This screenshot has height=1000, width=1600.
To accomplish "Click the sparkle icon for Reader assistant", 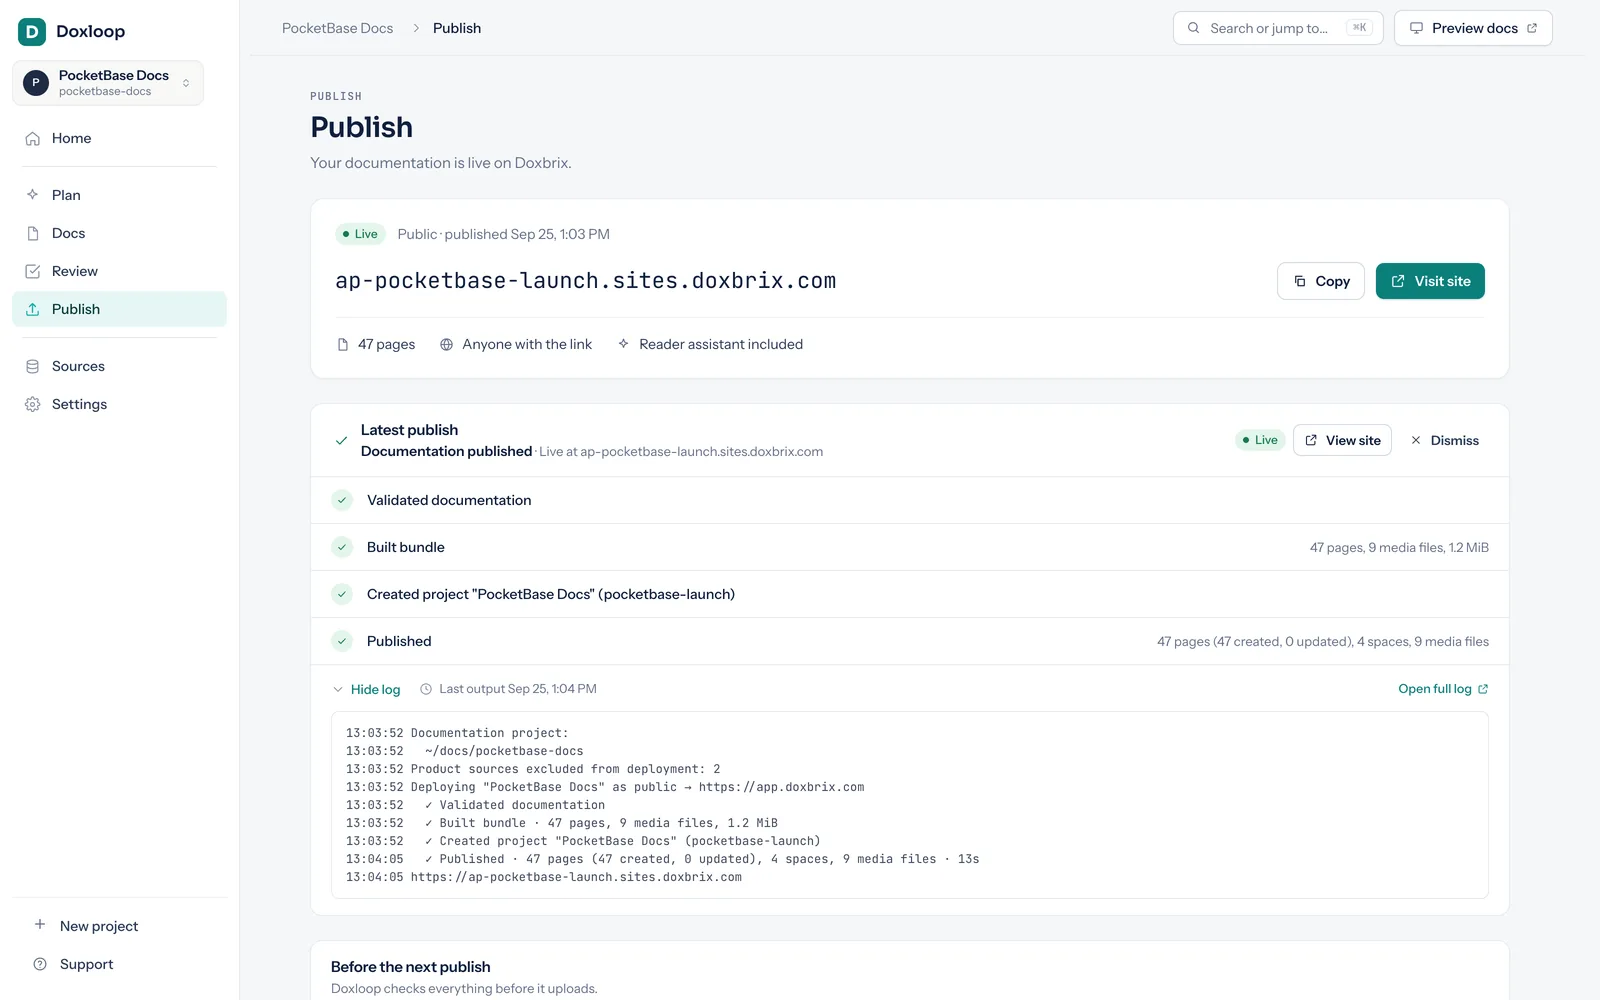I will pos(623,344).
